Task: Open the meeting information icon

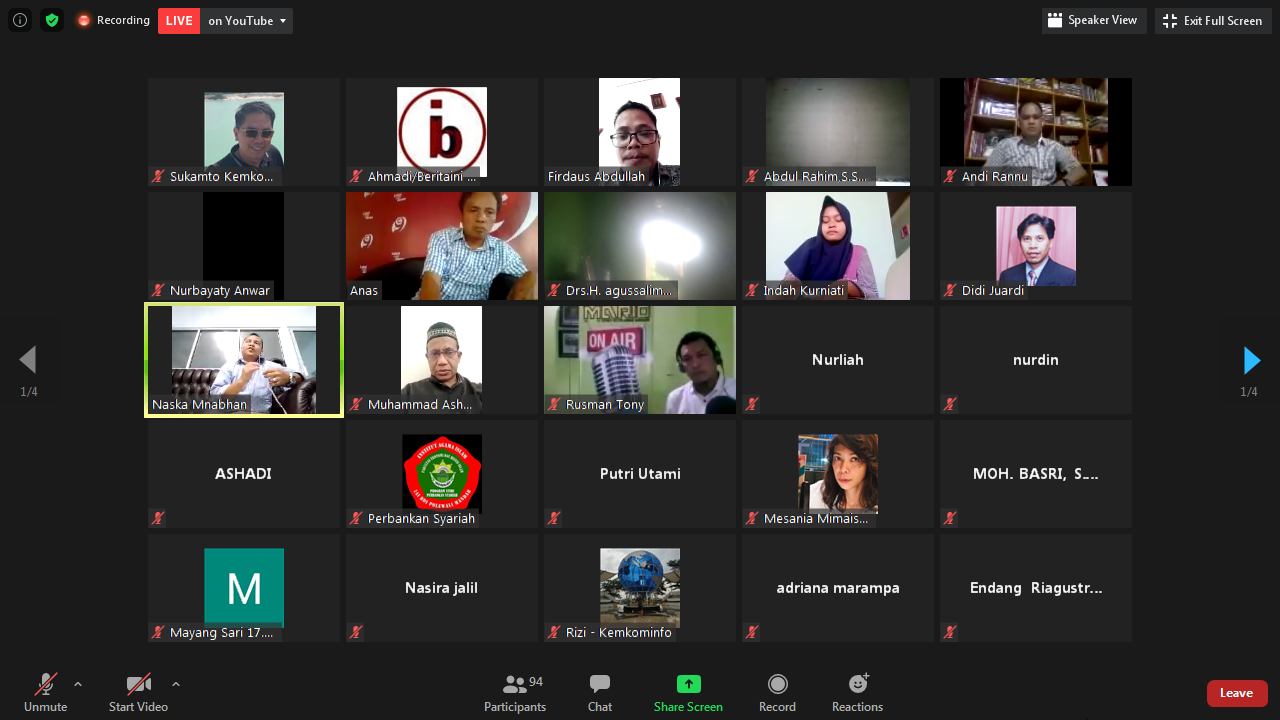Action: tap(20, 20)
